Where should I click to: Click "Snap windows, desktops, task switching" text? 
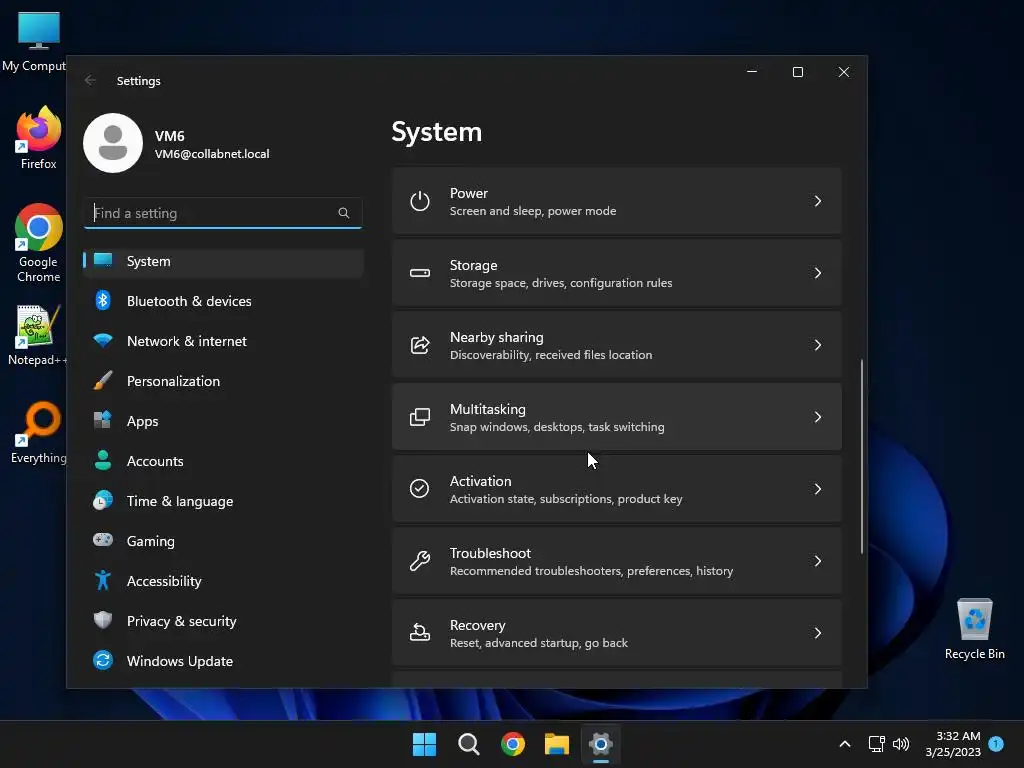[x=557, y=427]
